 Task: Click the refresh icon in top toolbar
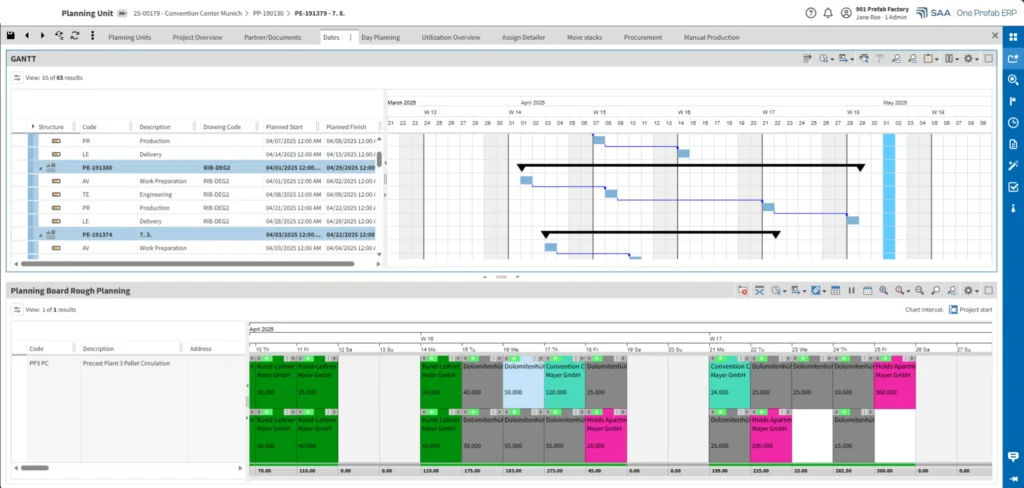pos(75,36)
